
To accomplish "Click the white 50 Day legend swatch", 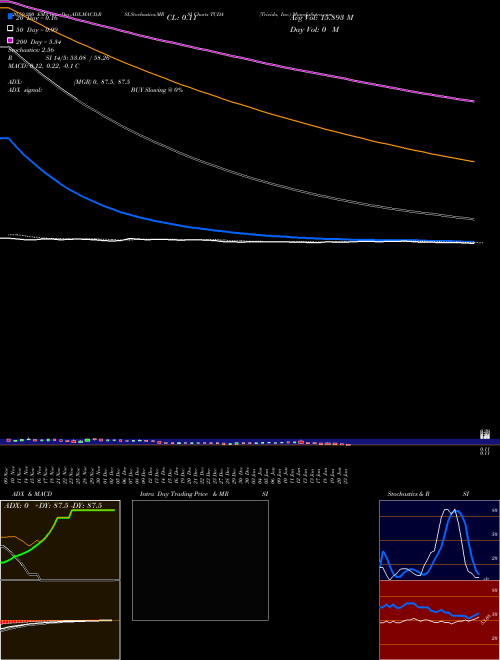I will pyautogui.click(x=10, y=29).
